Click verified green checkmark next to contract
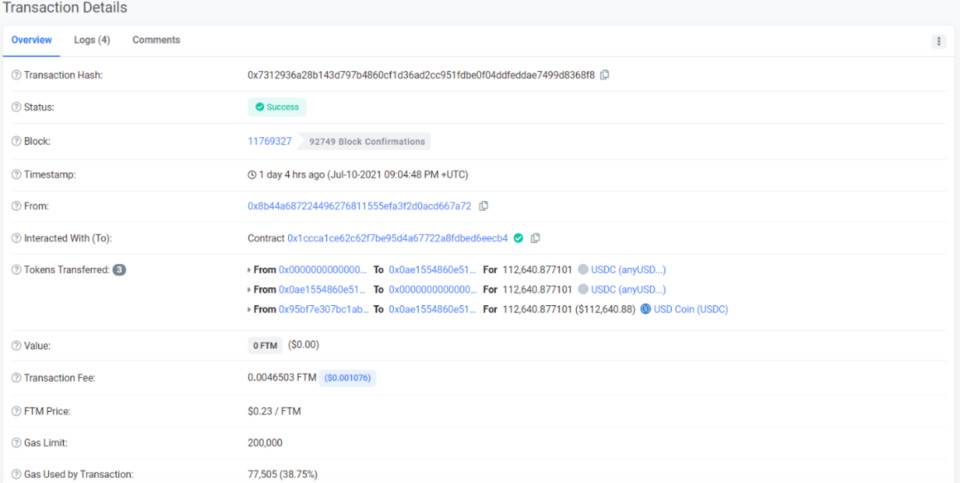The image size is (960, 483). click(518, 238)
